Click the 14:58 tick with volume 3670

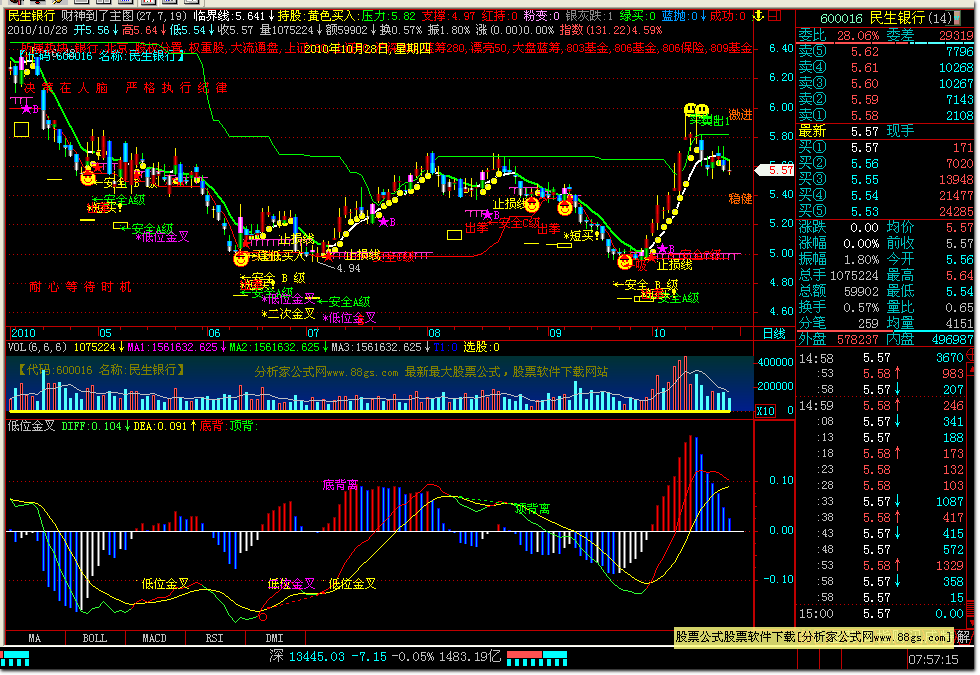pos(882,358)
